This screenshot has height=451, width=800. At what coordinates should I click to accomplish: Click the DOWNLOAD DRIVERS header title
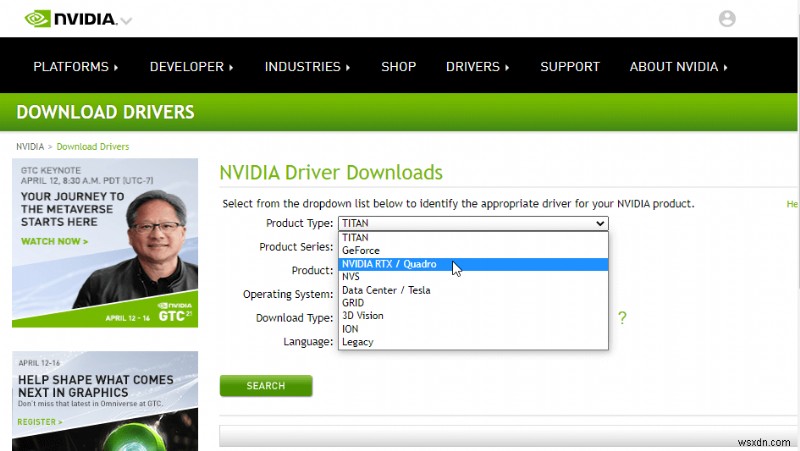tap(105, 112)
